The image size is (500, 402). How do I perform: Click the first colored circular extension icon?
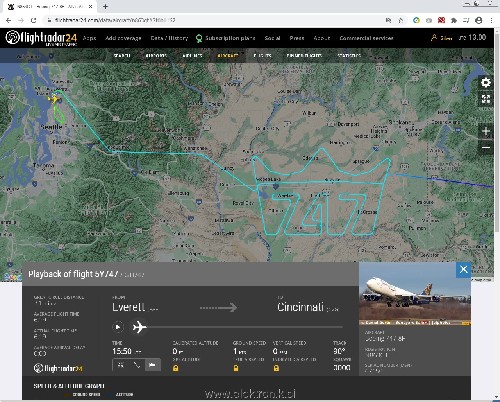pos(416,20)
